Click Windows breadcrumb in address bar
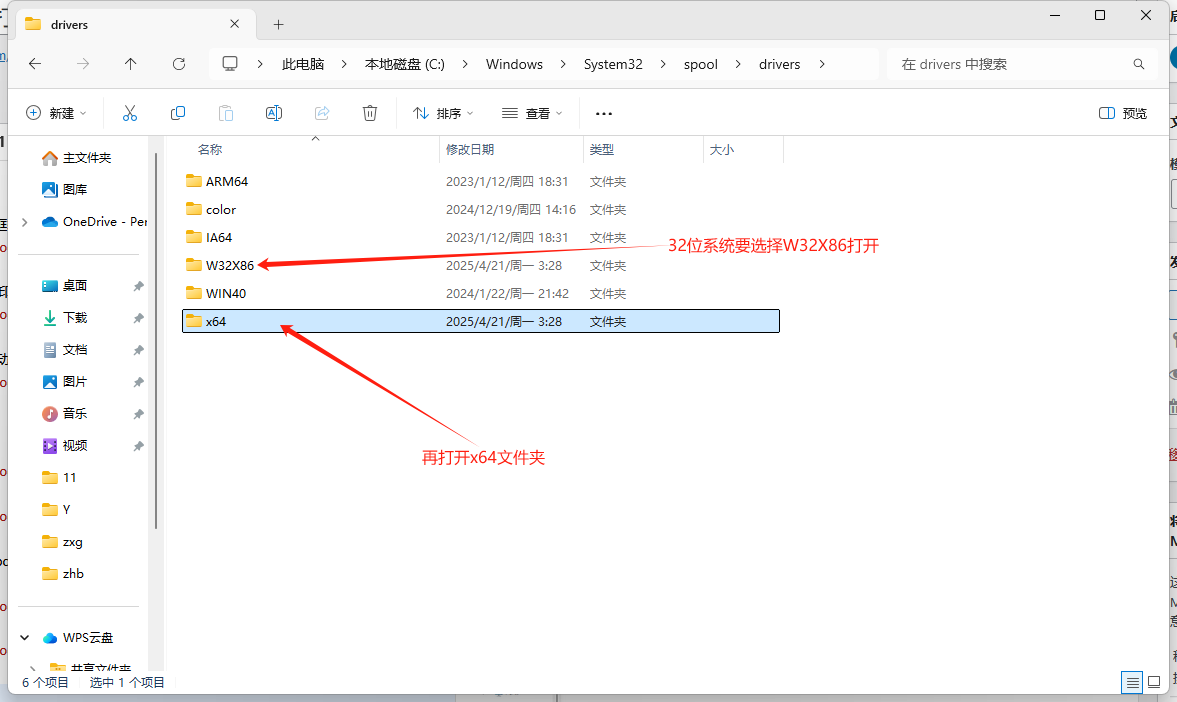 pyautogui.click(x=514, y=65)
